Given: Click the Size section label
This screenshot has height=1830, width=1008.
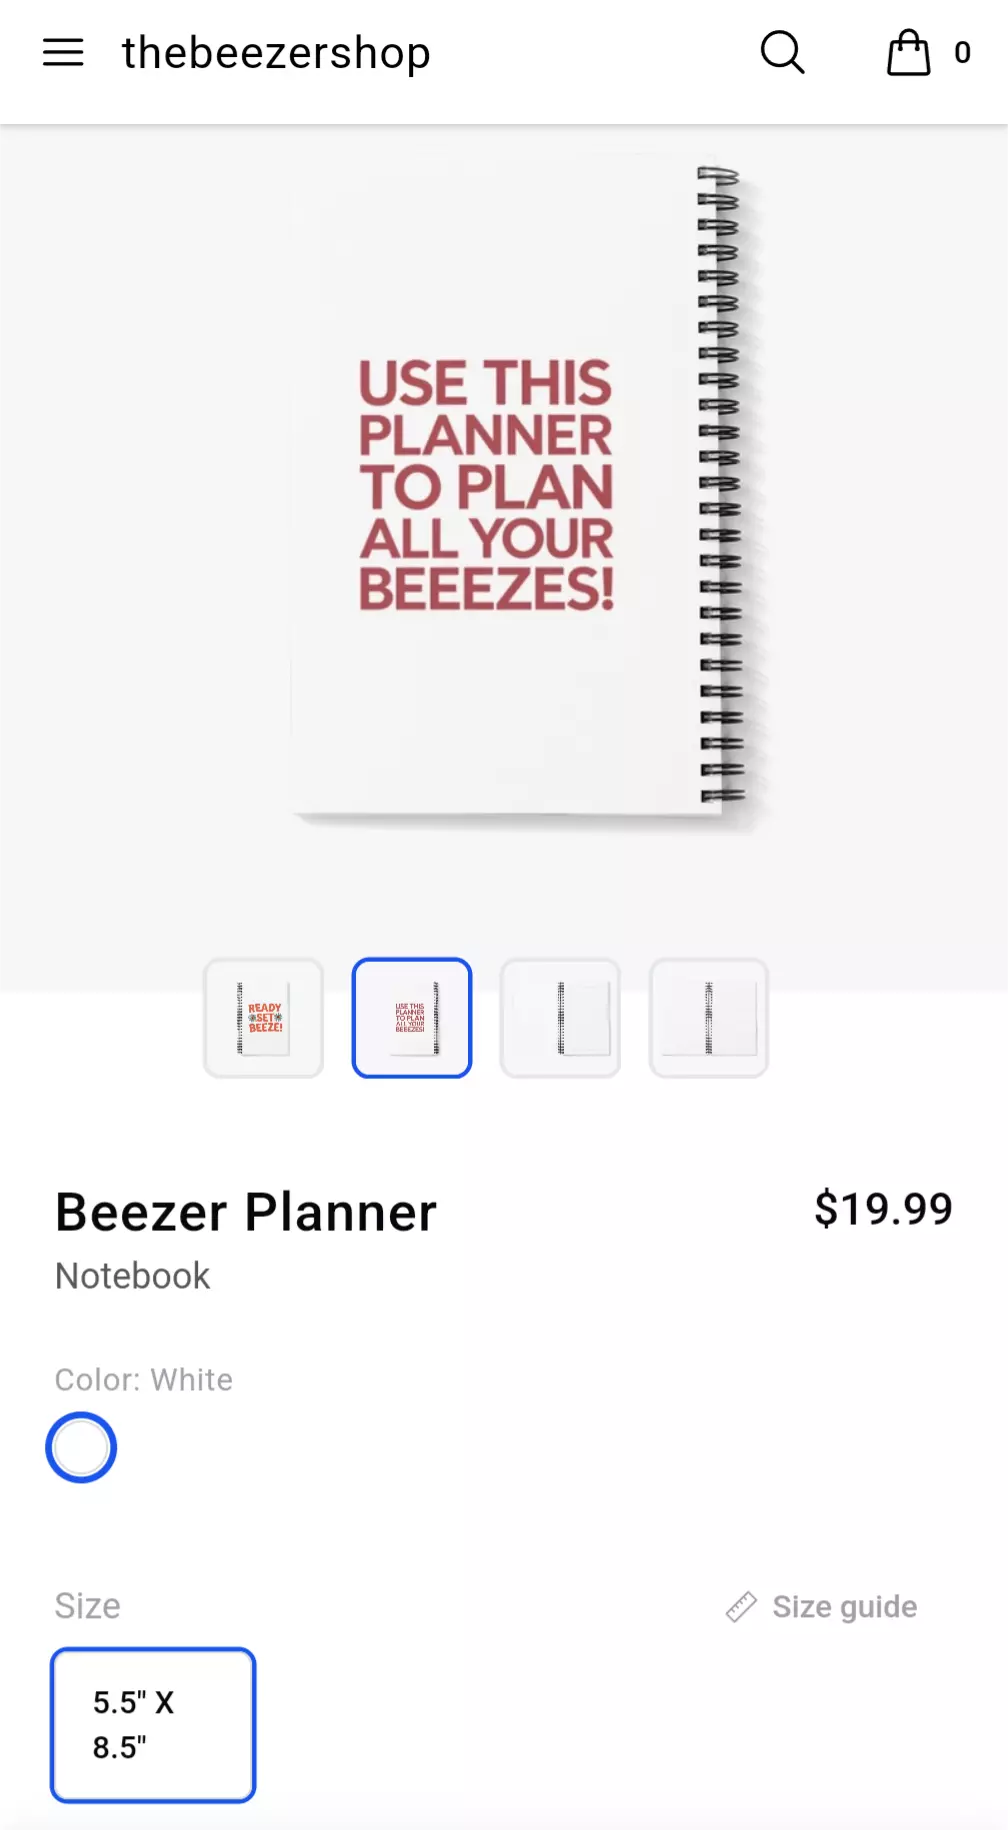Looking at the screenshot, I should pyautogui.click(x=88, y=1606).
